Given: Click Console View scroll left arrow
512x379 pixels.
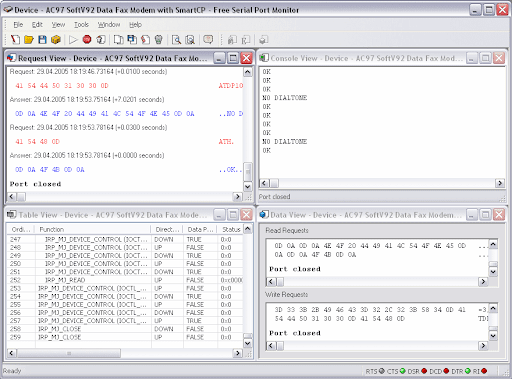Looking at the screenshot, I should coord(264,183).
